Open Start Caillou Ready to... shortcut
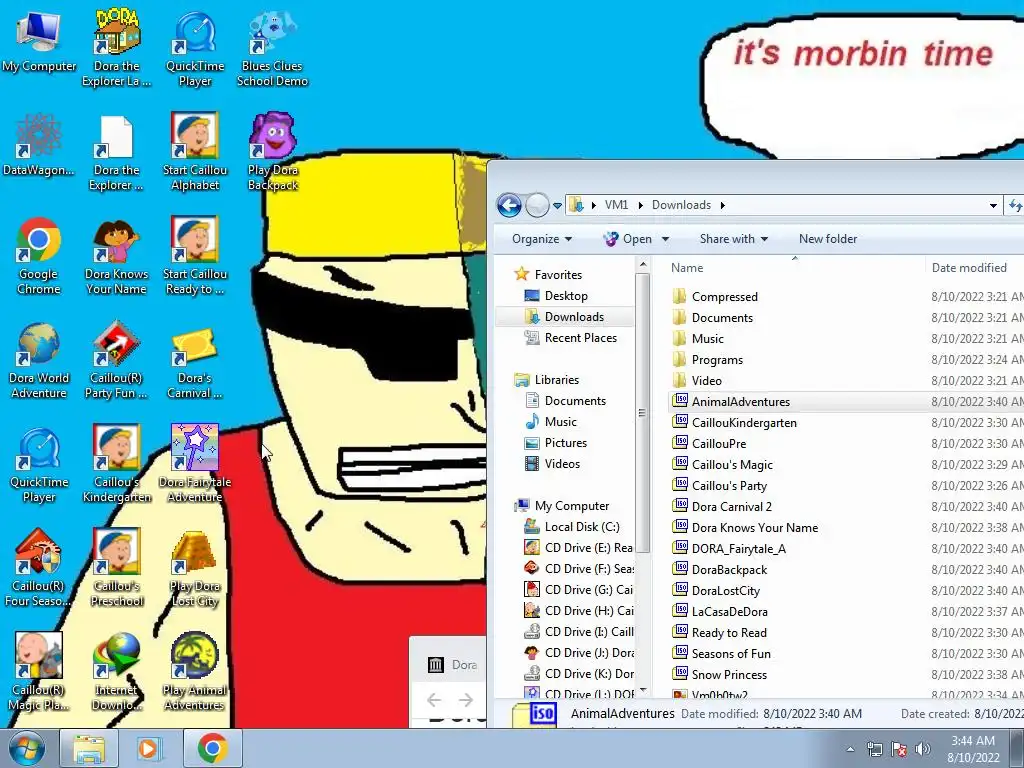The width and height of the screenshot is (1024, 768). pos(195,255)
